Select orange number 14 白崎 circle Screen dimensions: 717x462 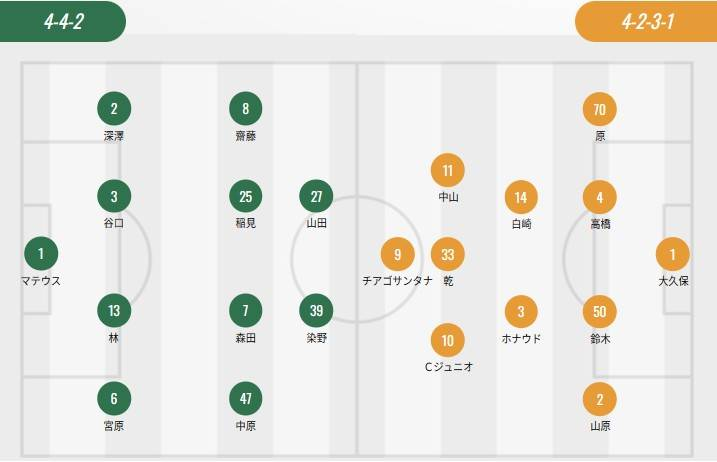(521, 196)
